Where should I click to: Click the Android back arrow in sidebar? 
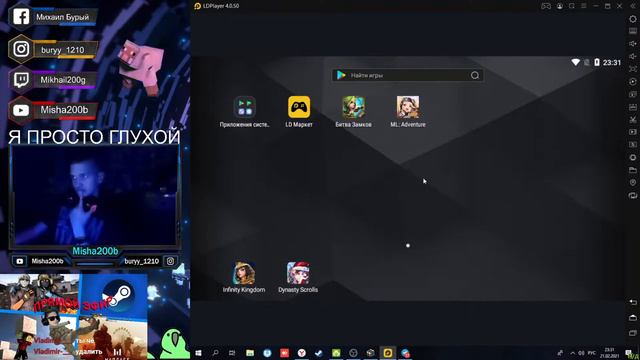(633, 302)
